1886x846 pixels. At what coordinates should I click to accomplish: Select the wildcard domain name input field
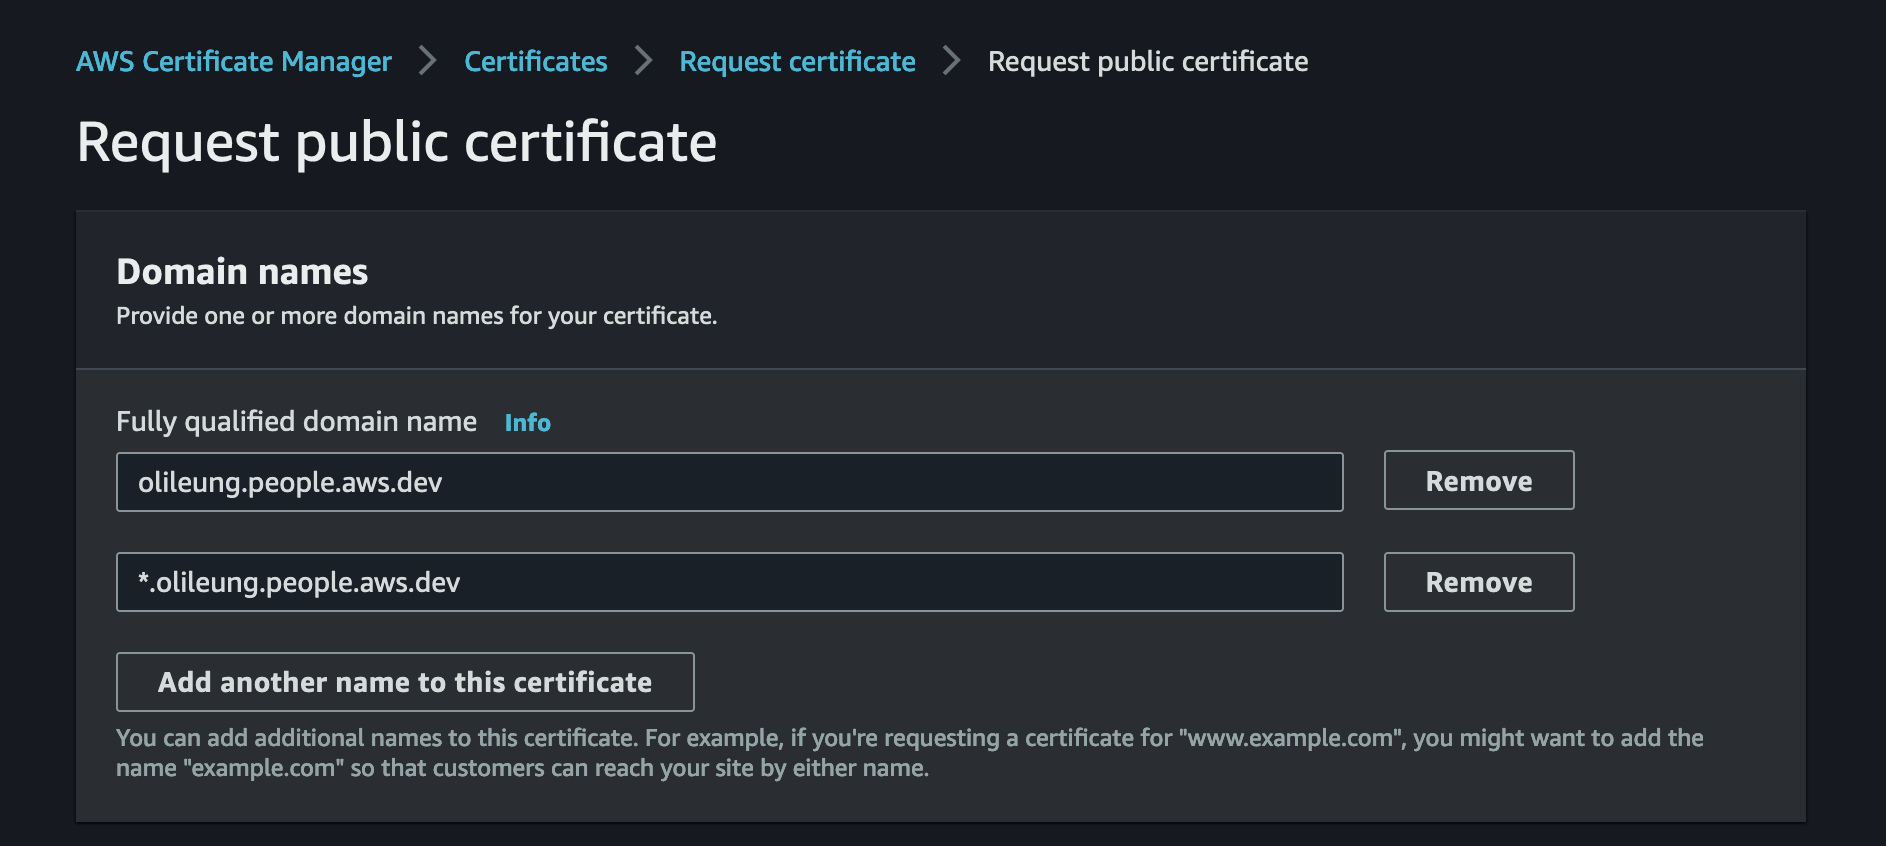tap(729, 581)
